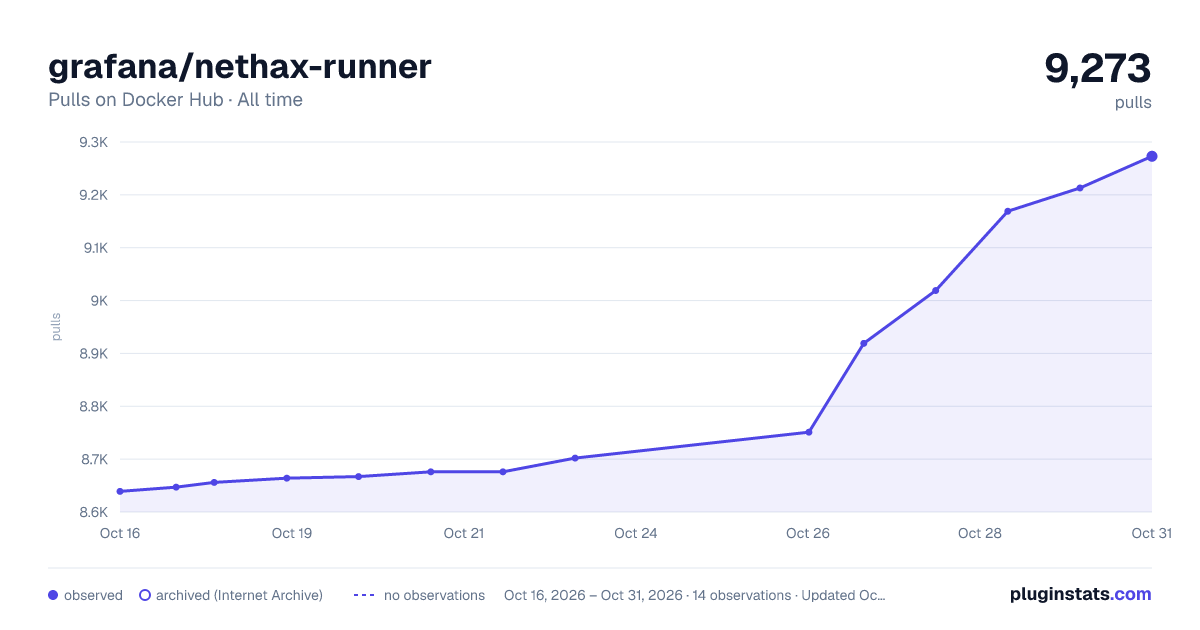Viewport: 1200px width, 630px height.
Task: Click the "observed" legend label
Action: pyautogui.click(x=93, y=595)
